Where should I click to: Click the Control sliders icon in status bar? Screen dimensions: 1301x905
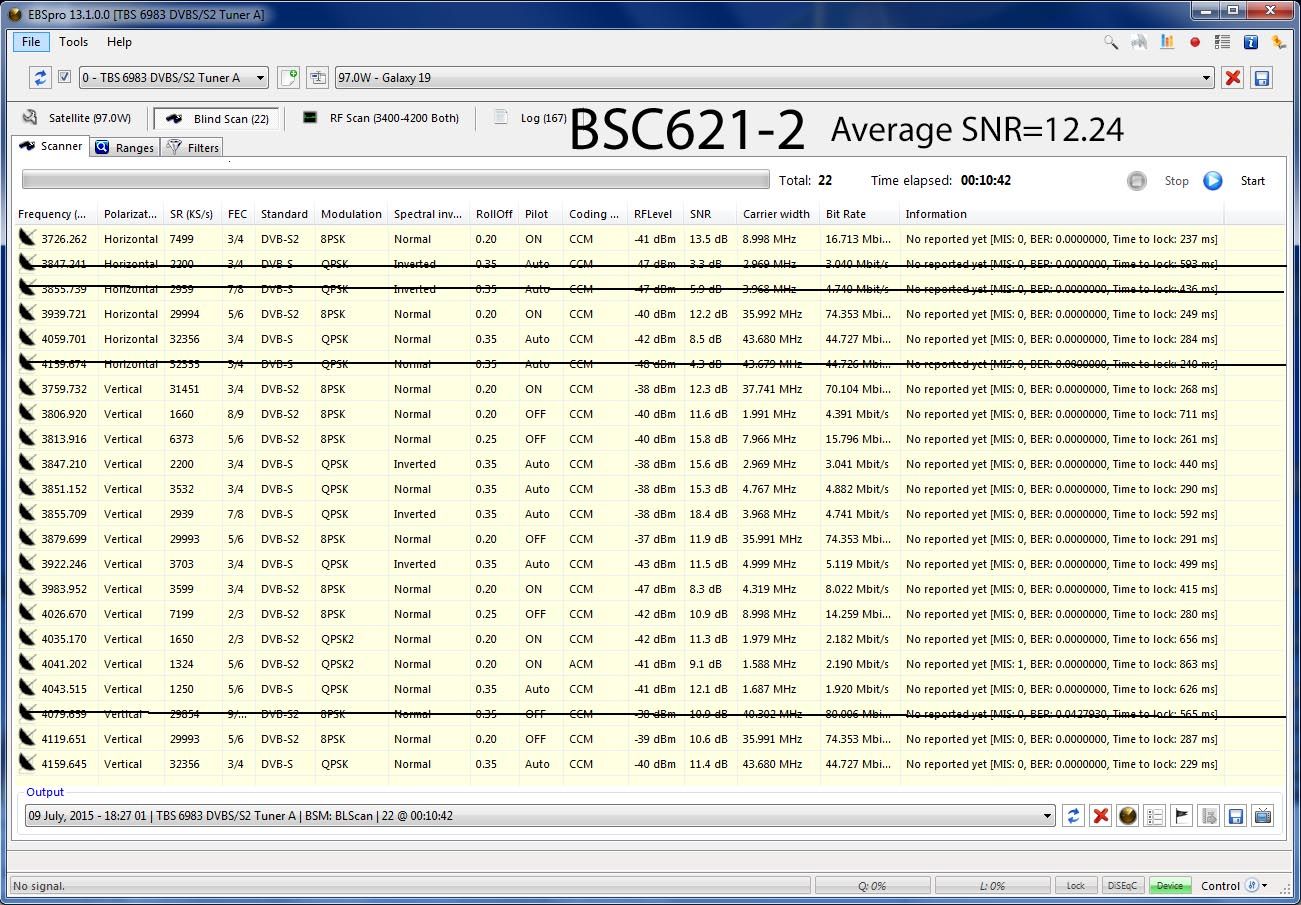1250,886
